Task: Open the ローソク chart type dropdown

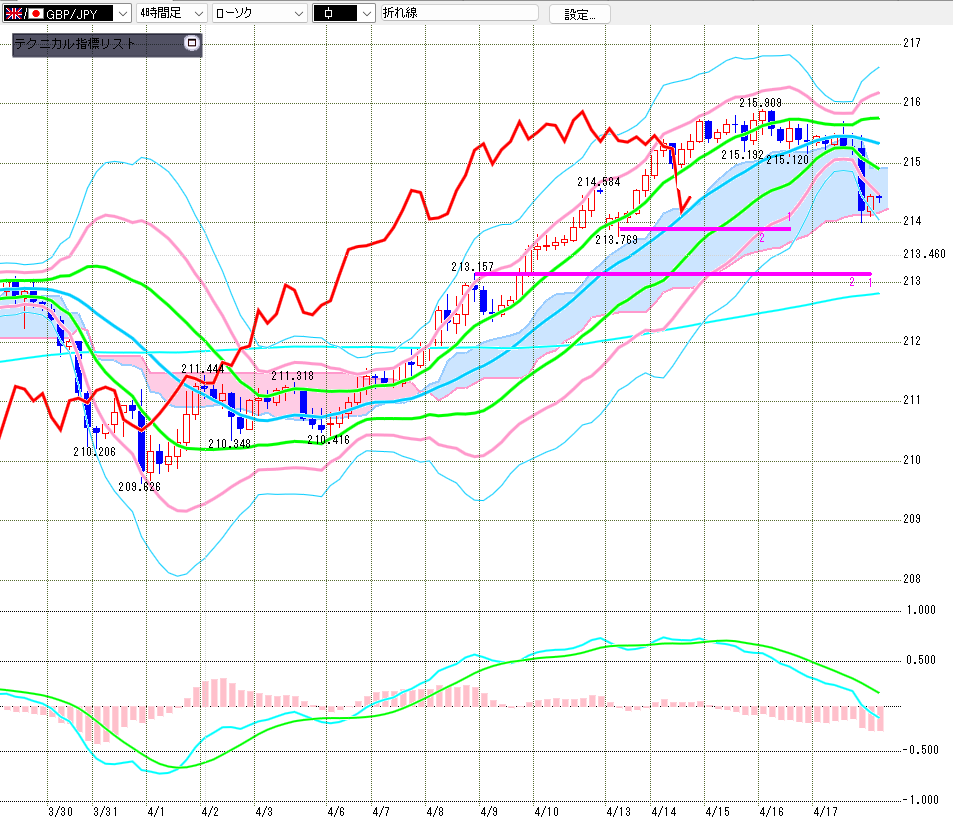Action: pos(297,13)
